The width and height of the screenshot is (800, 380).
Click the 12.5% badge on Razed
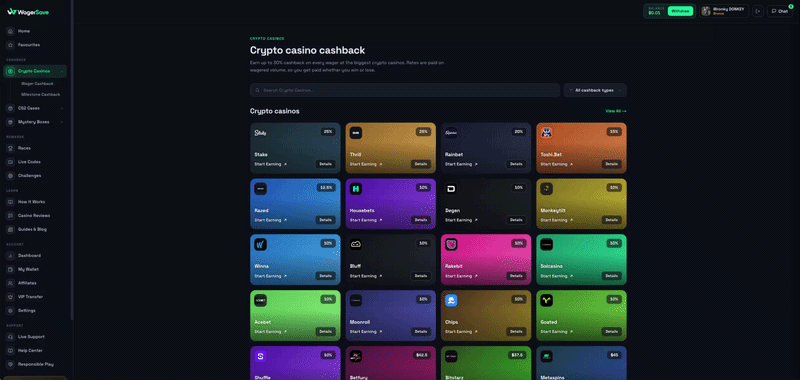[327, 188]
